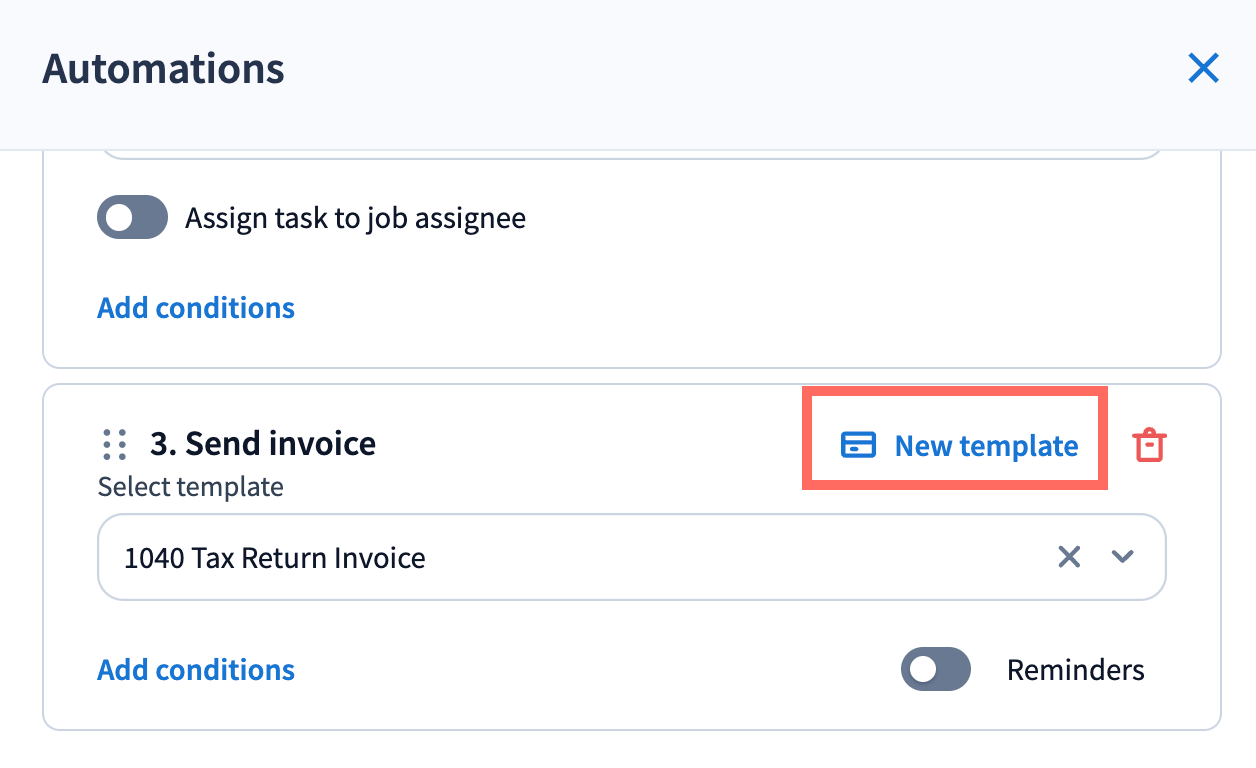The width and height of the screenshot is (1256, 768).
Task: Click the Reminders label text
Action: [x=1075, y=669]
